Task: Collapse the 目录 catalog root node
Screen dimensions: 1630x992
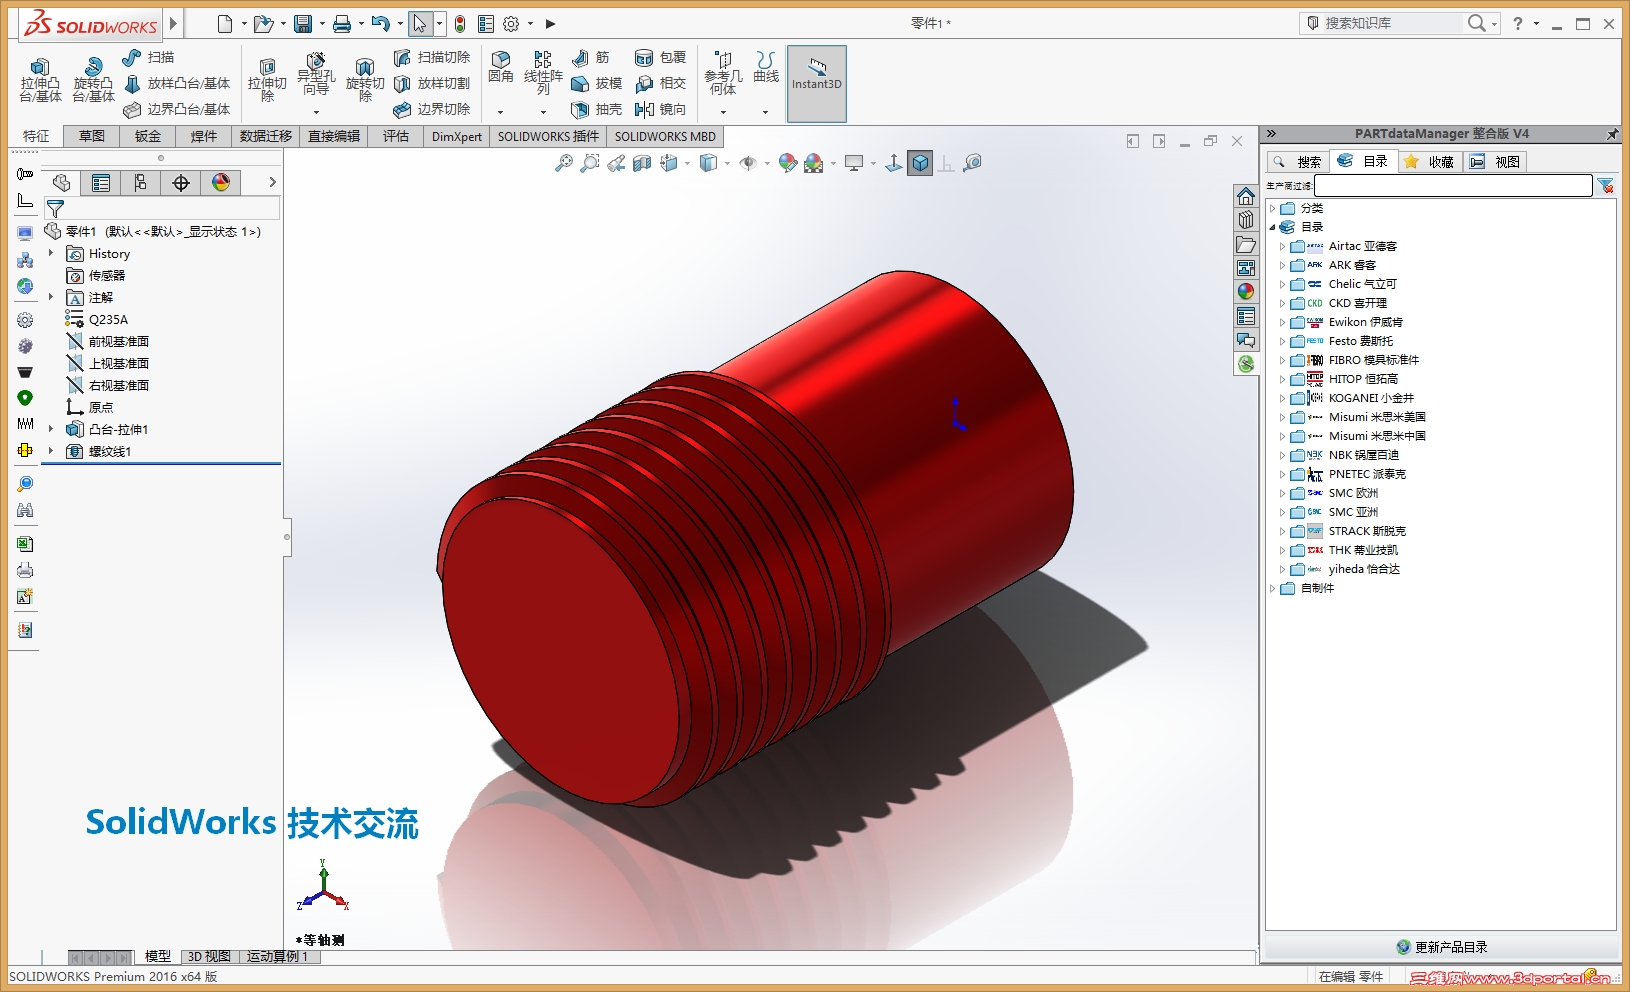Action: pyautogui.click(x=1272, y=227)
